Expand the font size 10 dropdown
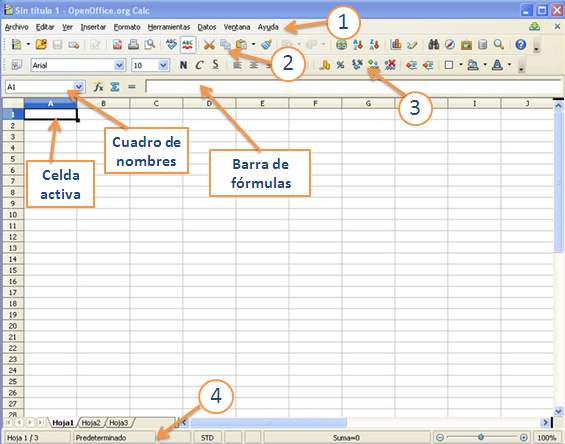Image resolution: width=565 pixels, height=444 pixels. point(163,65)
